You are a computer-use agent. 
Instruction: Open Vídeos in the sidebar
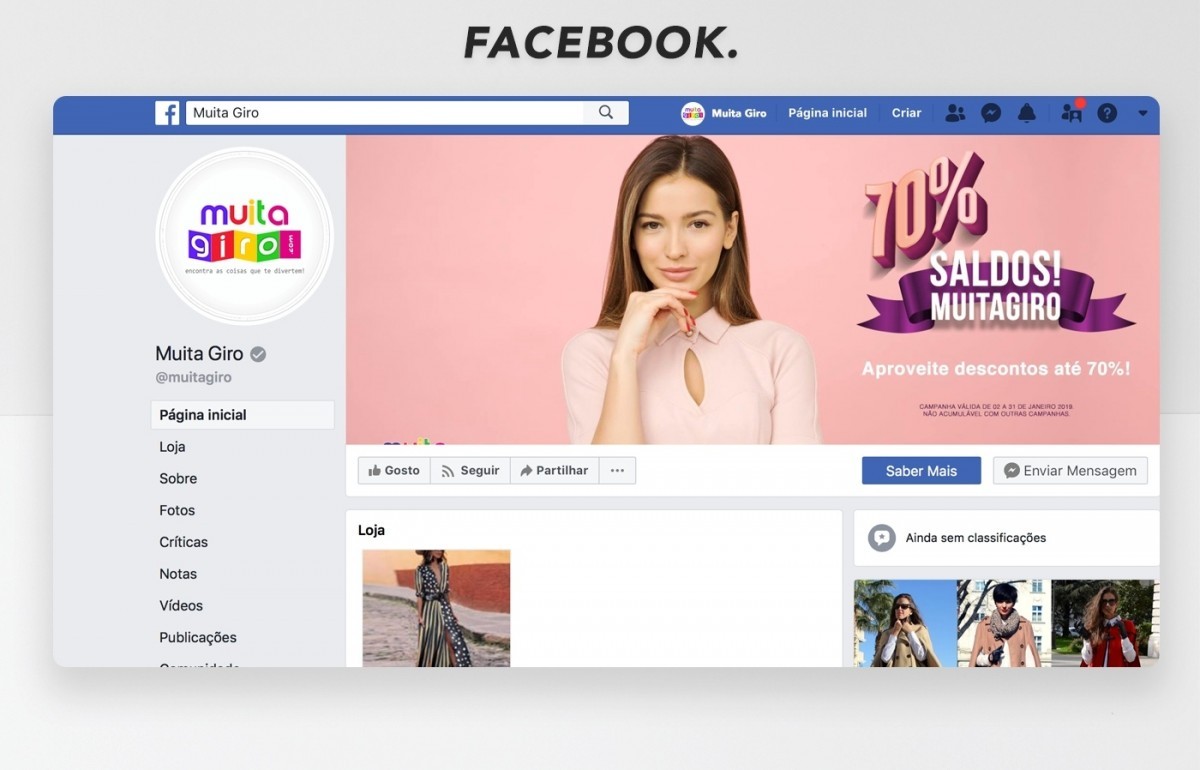coord(181,606)
